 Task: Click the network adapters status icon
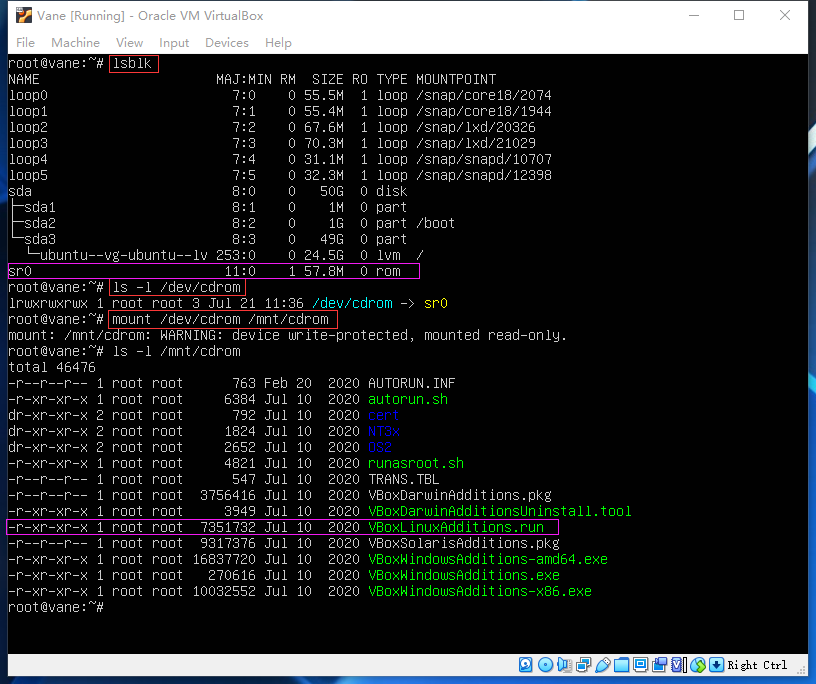click(x=584, y=665)
